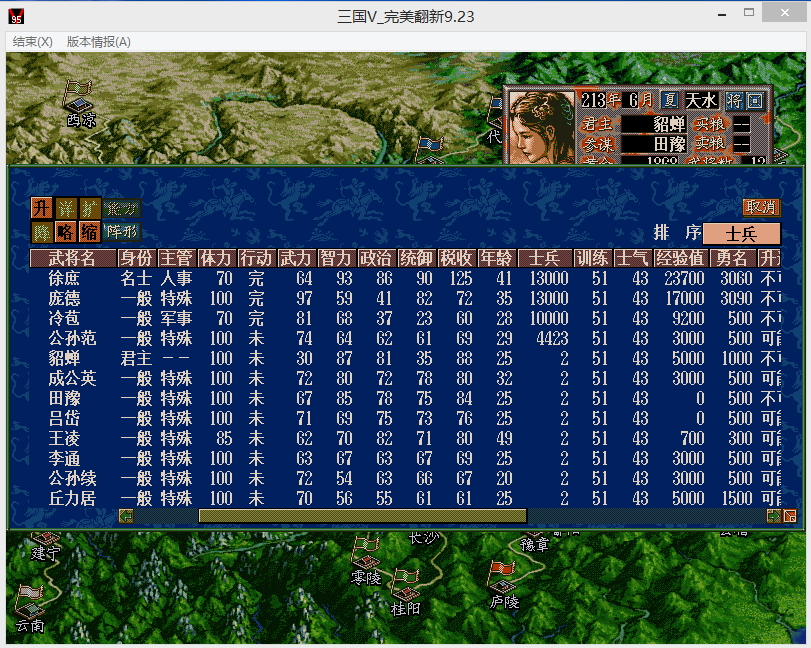Switch to 略 brief view

click(x=66, y=232)
